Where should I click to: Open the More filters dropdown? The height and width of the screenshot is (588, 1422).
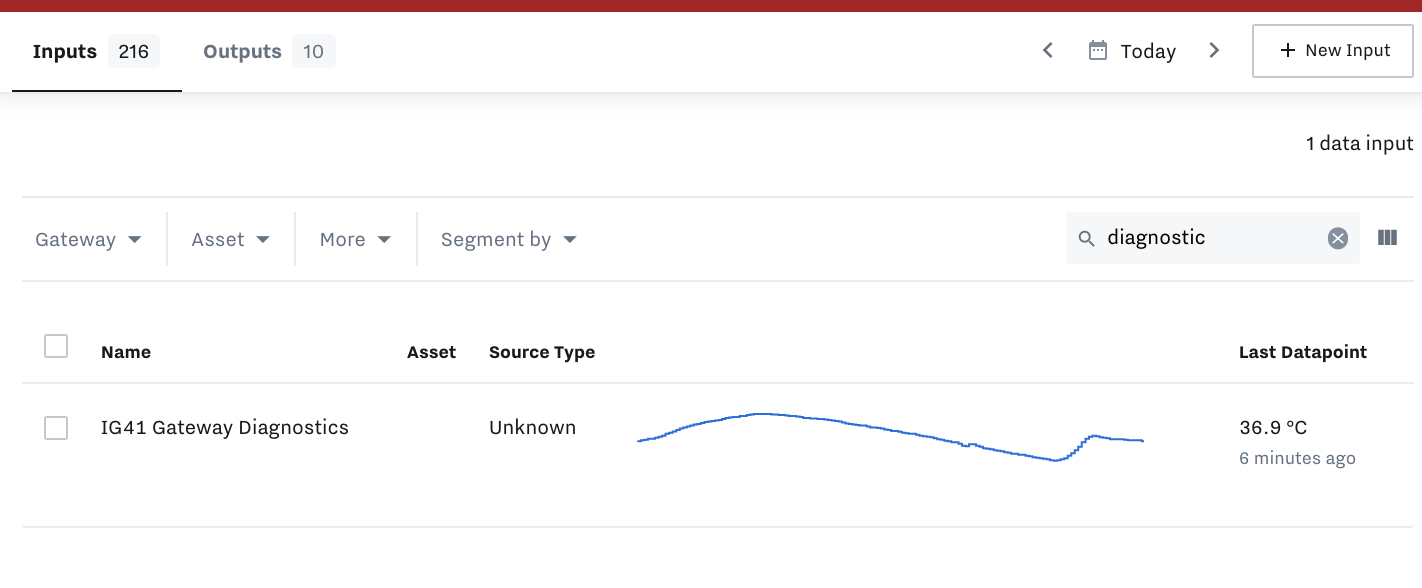[355, 240]
